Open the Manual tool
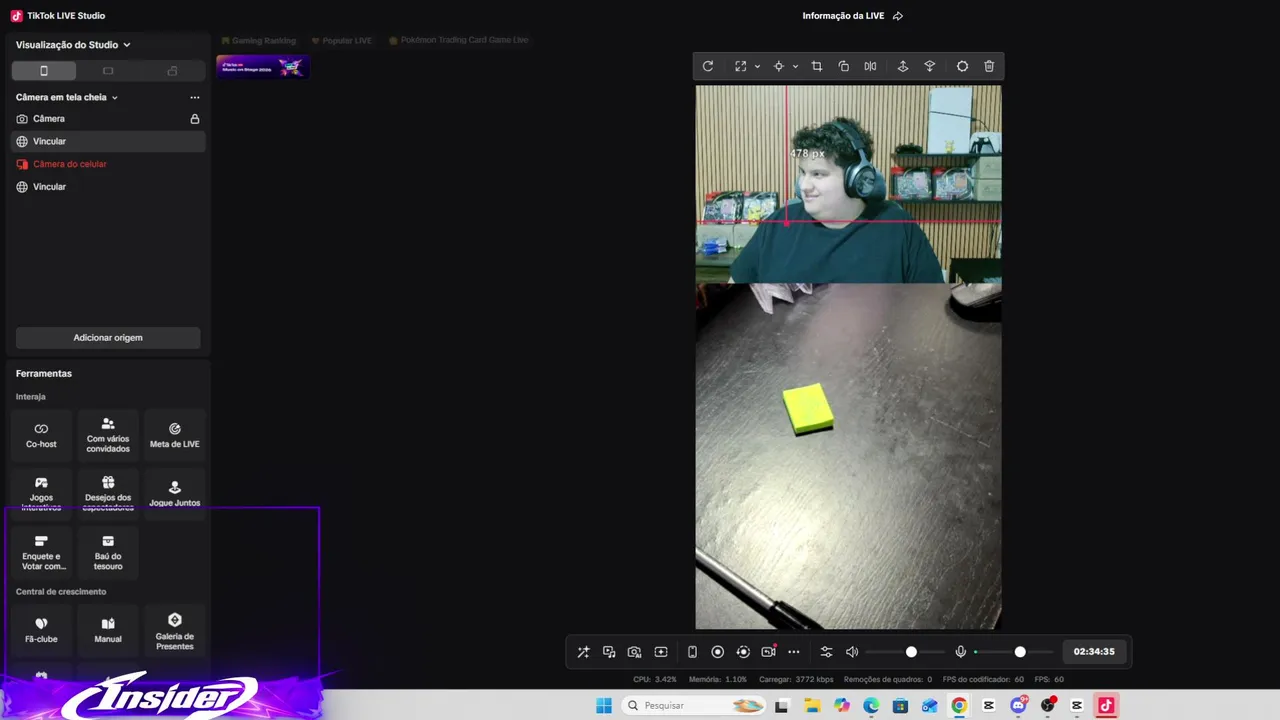This screenshot has height=720, width=1280. pyautogui.click(x=108, y=630)
